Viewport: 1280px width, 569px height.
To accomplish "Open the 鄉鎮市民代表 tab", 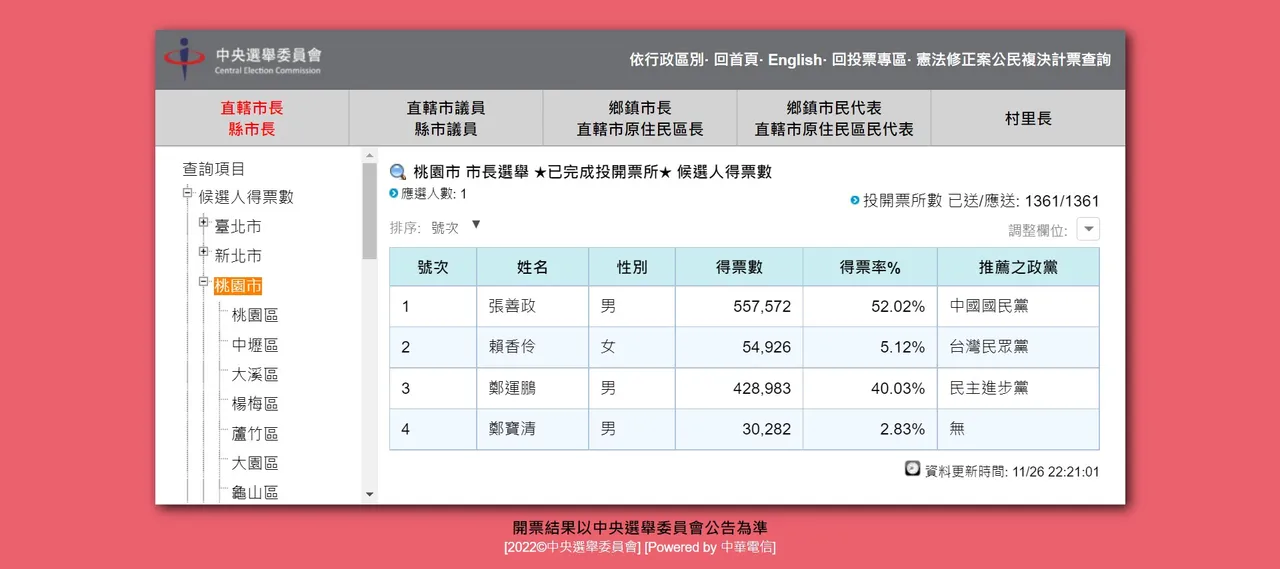I will point(834,118).
